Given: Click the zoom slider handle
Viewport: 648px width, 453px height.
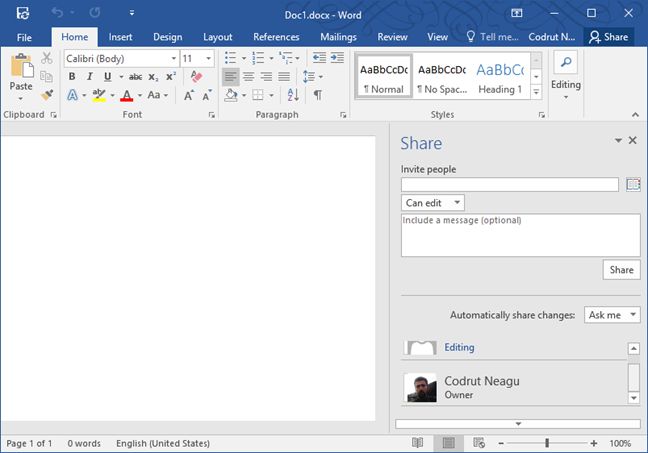Looking at the screenshot, I should pyautogui.click(x=547, y=443).
